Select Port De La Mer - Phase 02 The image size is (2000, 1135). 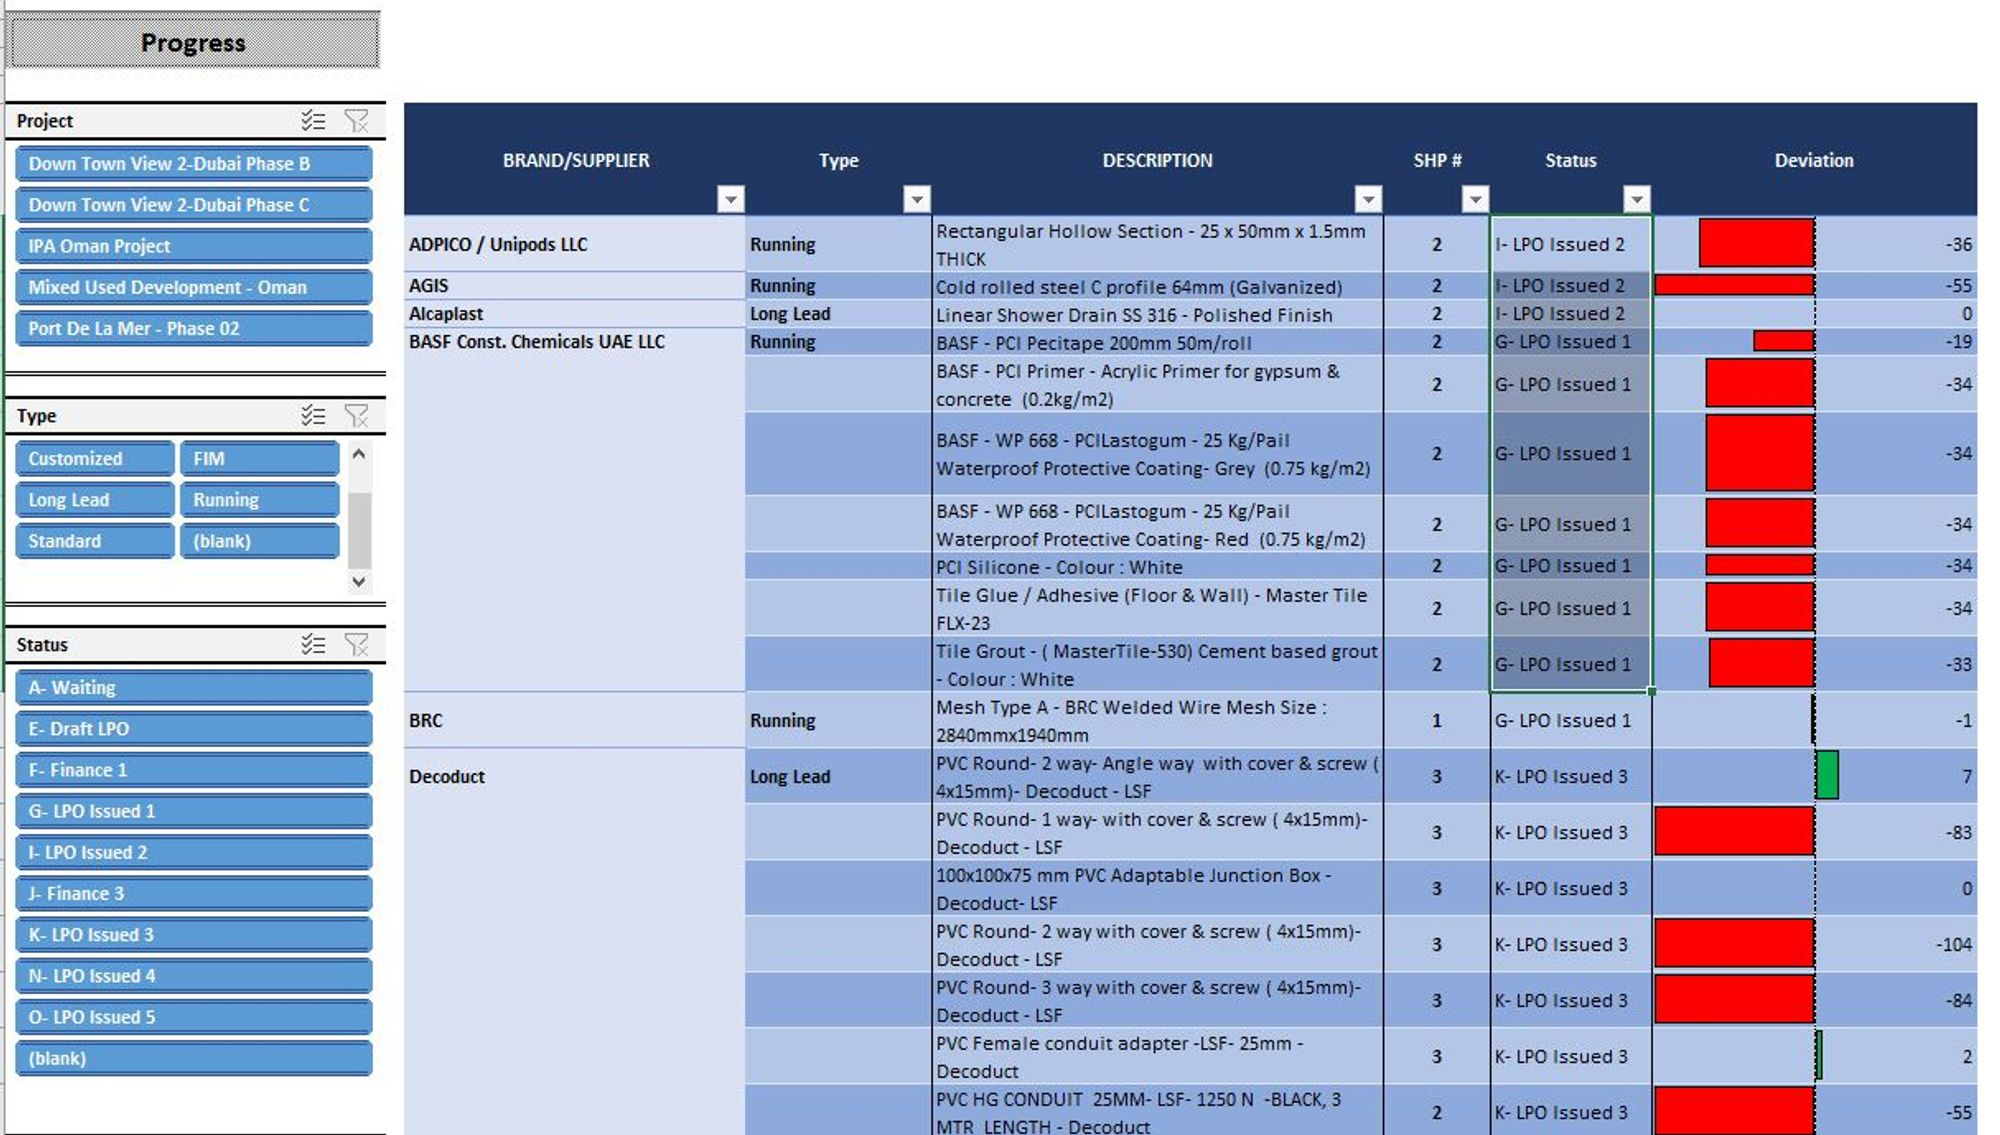[193, 328]
